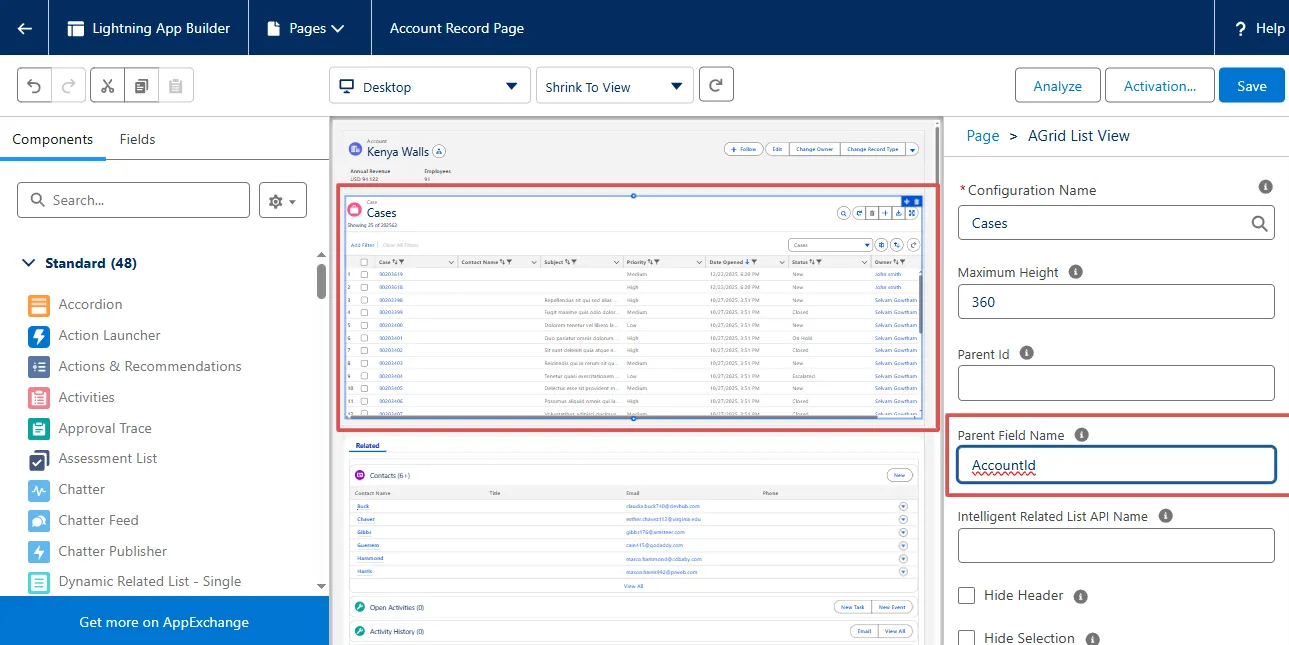This screenshot has height=645, width=1289.
Task: Select the Related tab on the canvas
Action: pyautogui.click(x=367, y=446)
